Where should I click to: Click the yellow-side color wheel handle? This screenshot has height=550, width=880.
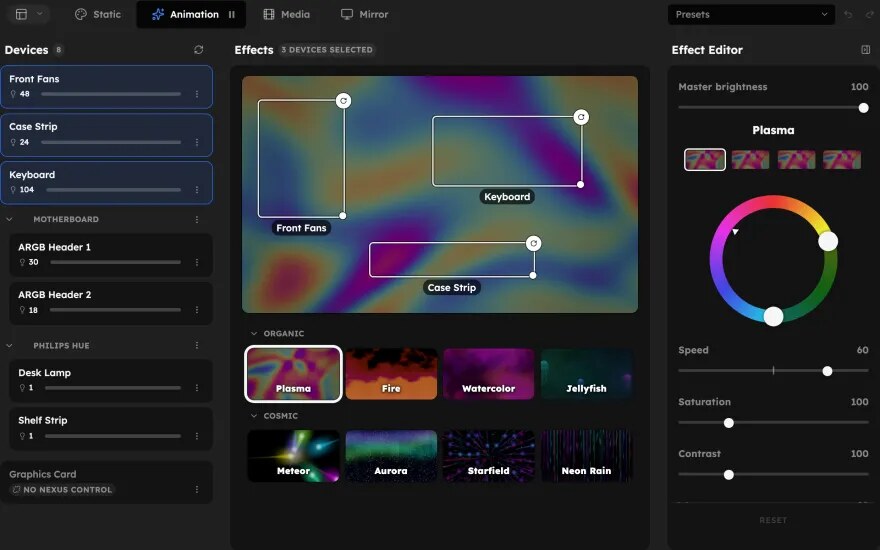click(828, 242)
